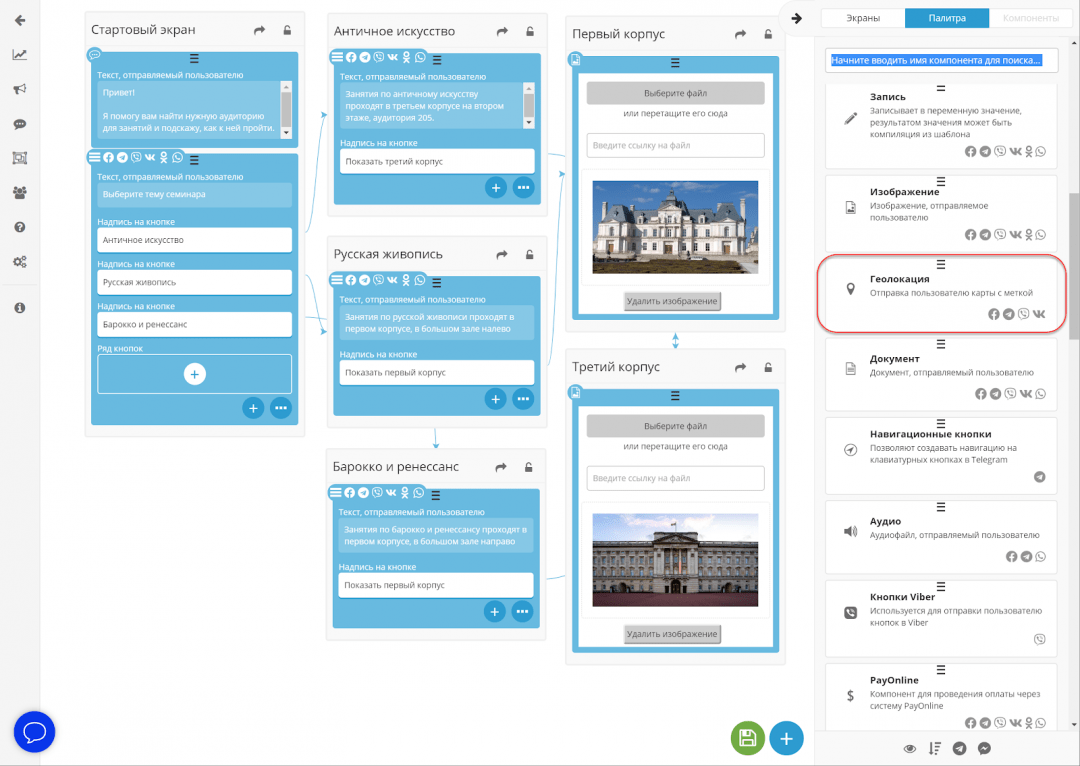Toggle the lock on Стартовый экран
Viewport: 1080px width, 766px height.
287,31
